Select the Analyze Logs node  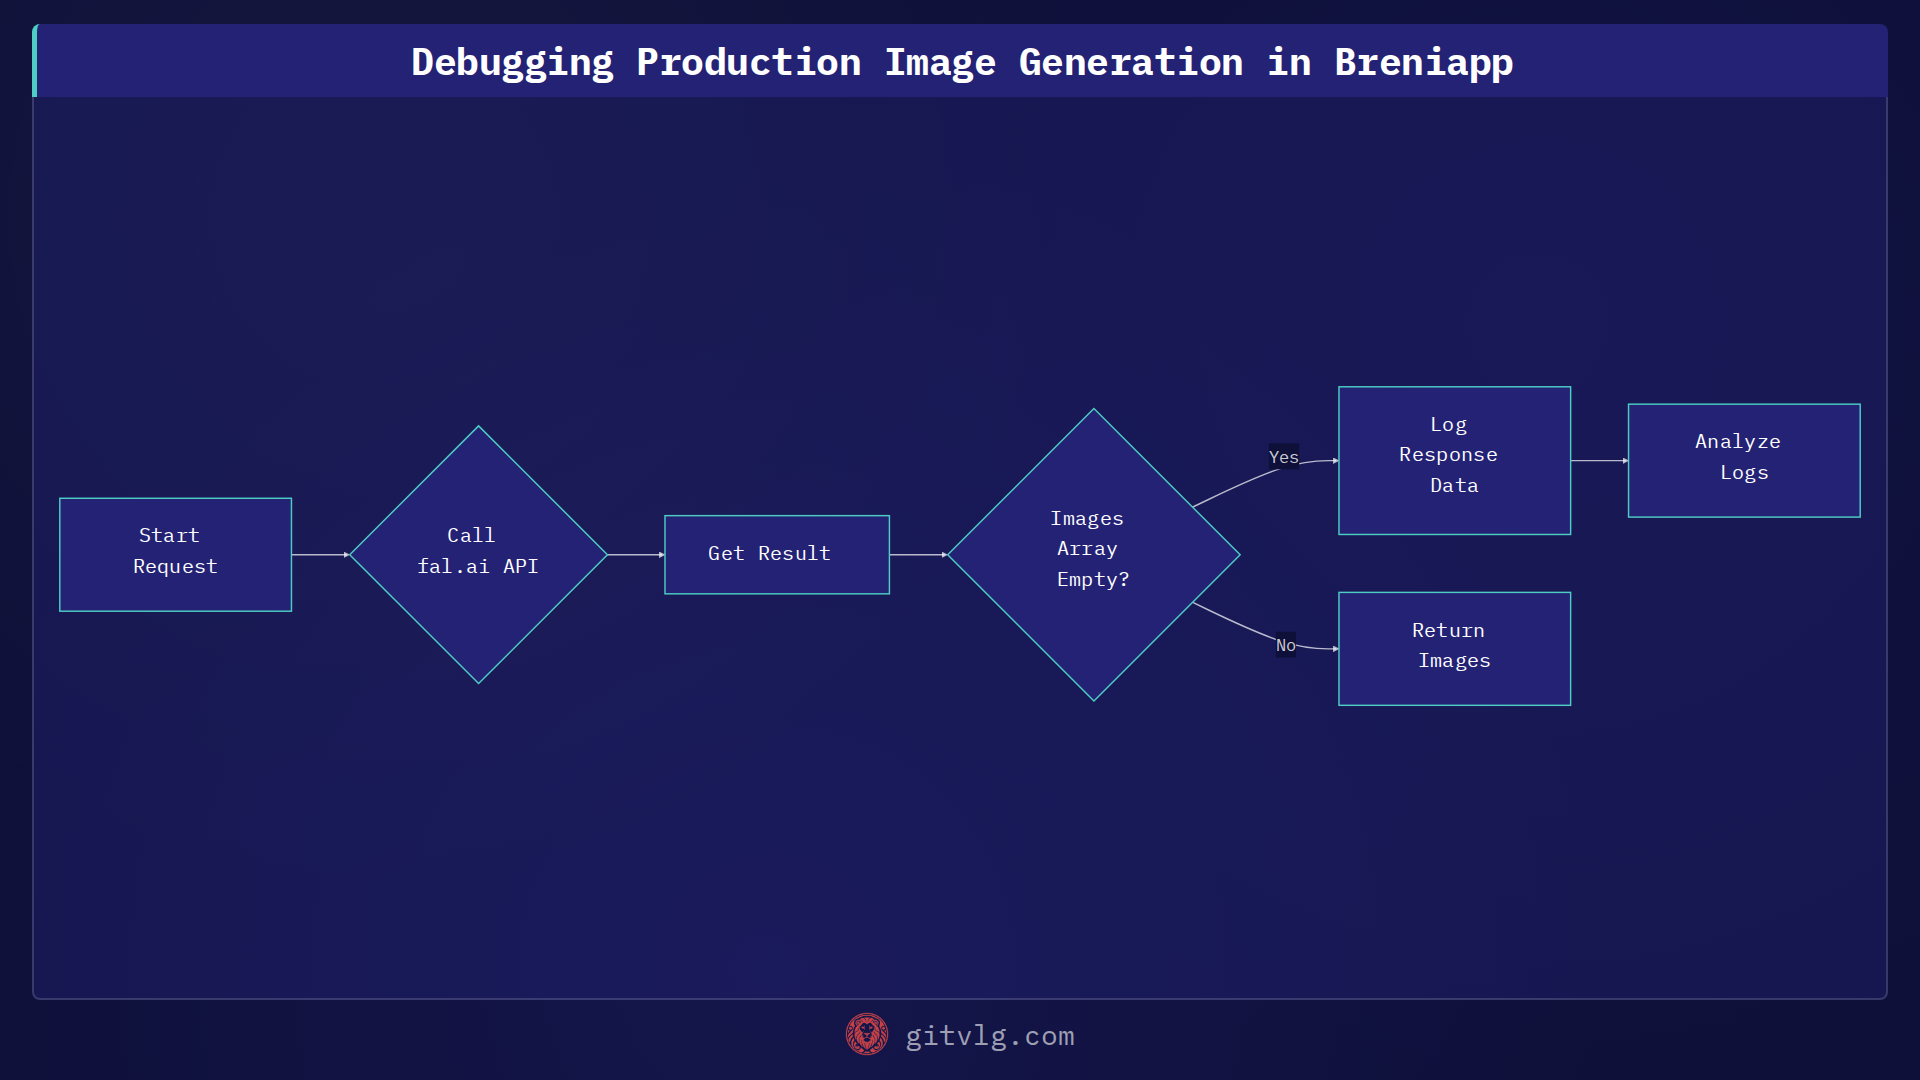pyautogui.click(x=1743, y=460)
